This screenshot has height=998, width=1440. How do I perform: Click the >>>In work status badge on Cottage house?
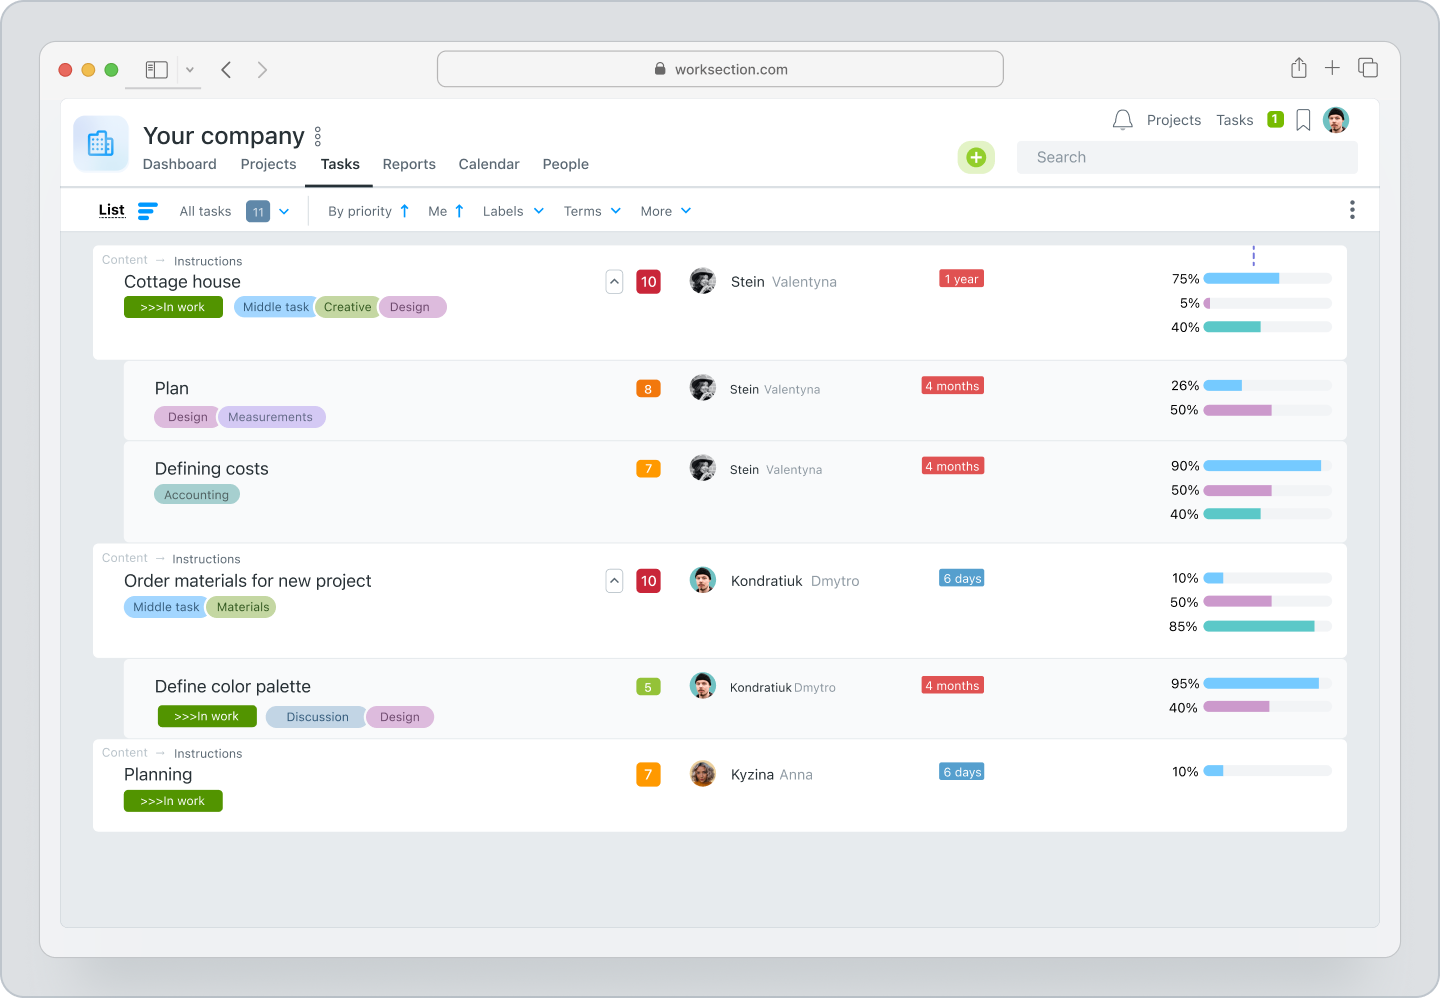[x=173, y=307]
